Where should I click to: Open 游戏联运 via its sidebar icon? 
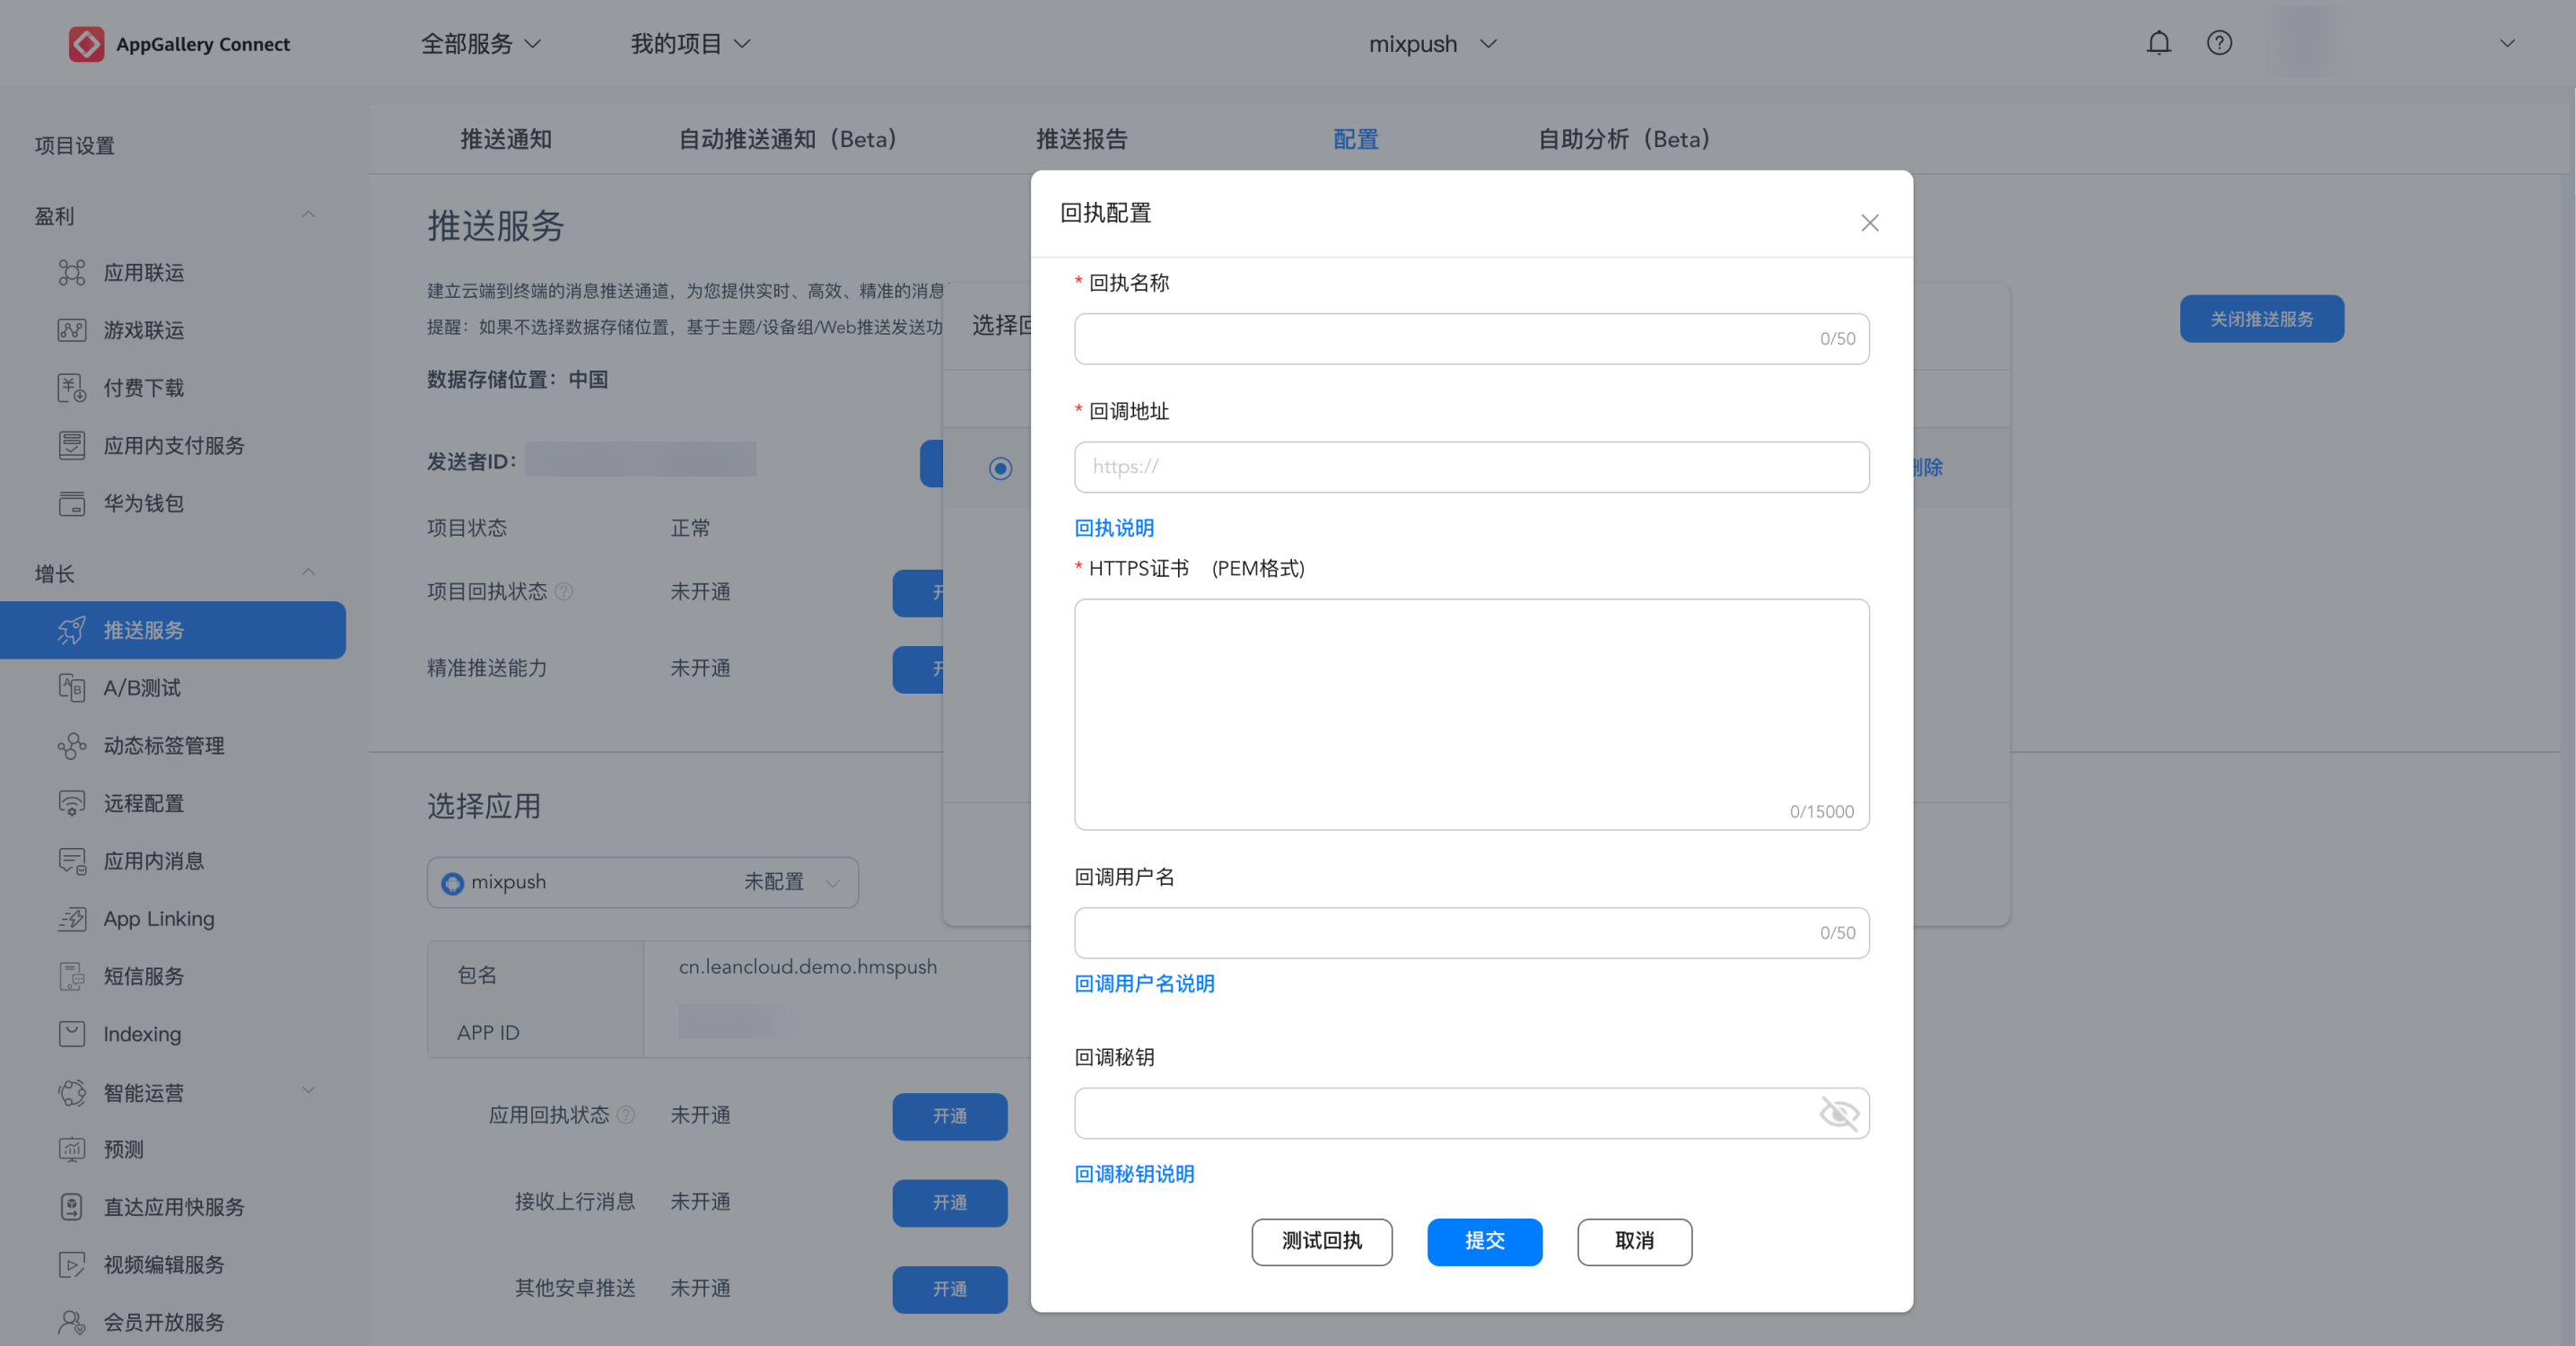72,330
